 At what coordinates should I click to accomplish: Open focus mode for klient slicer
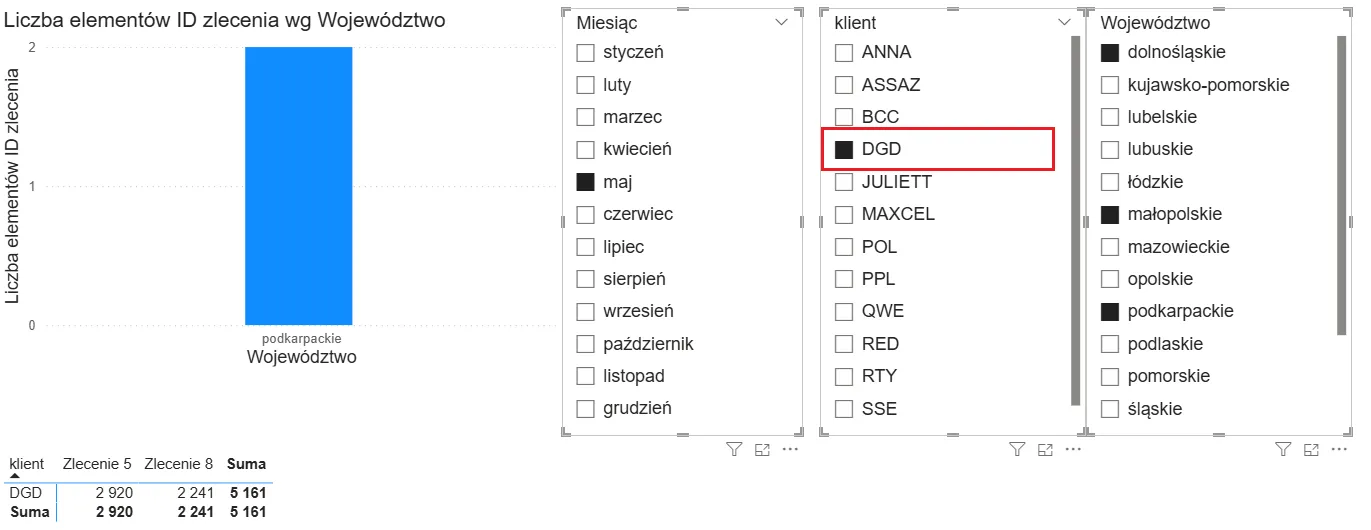tap(1045, 450)
